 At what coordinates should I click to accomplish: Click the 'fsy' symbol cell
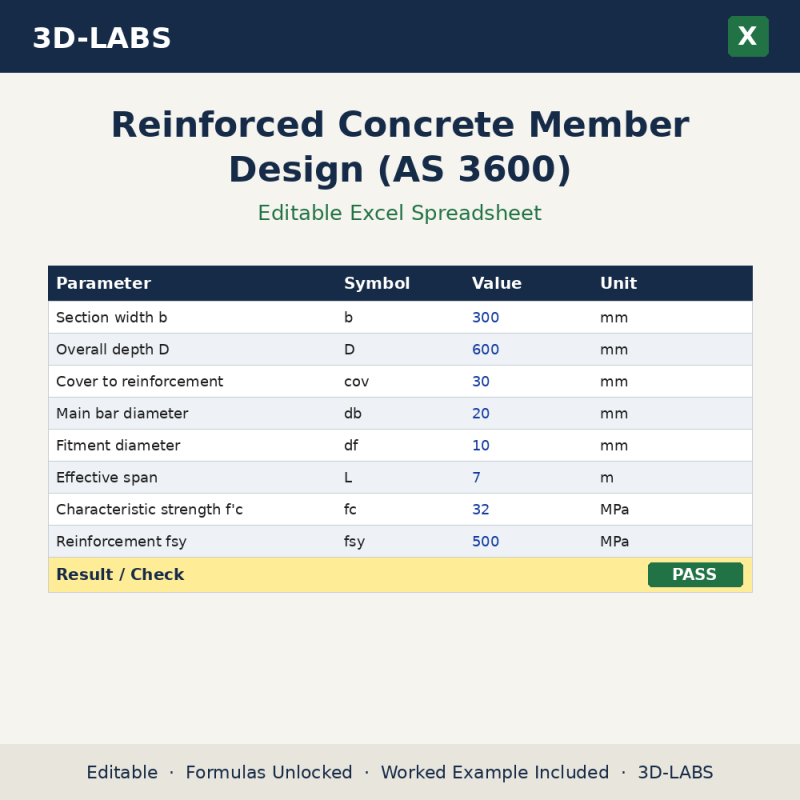tap(354, 541)
